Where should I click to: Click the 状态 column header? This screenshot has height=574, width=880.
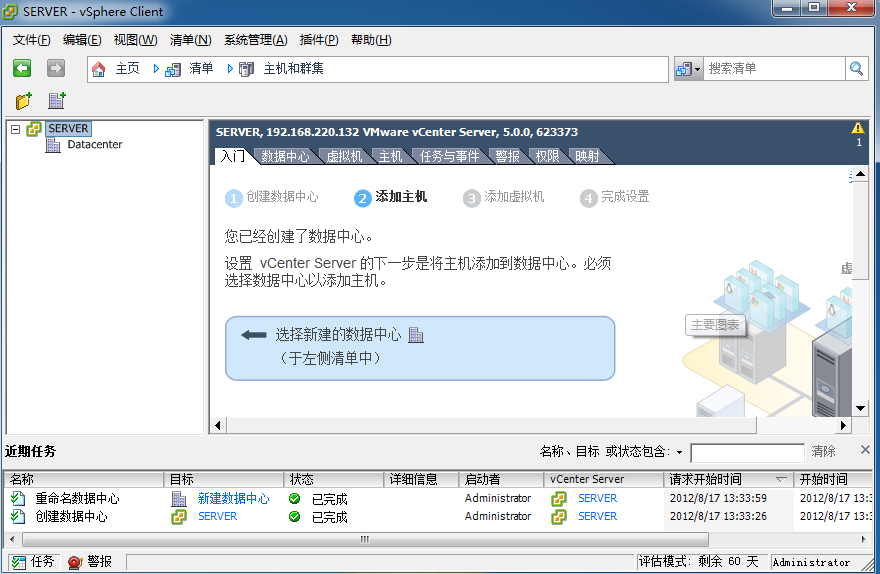pos(333,480)
